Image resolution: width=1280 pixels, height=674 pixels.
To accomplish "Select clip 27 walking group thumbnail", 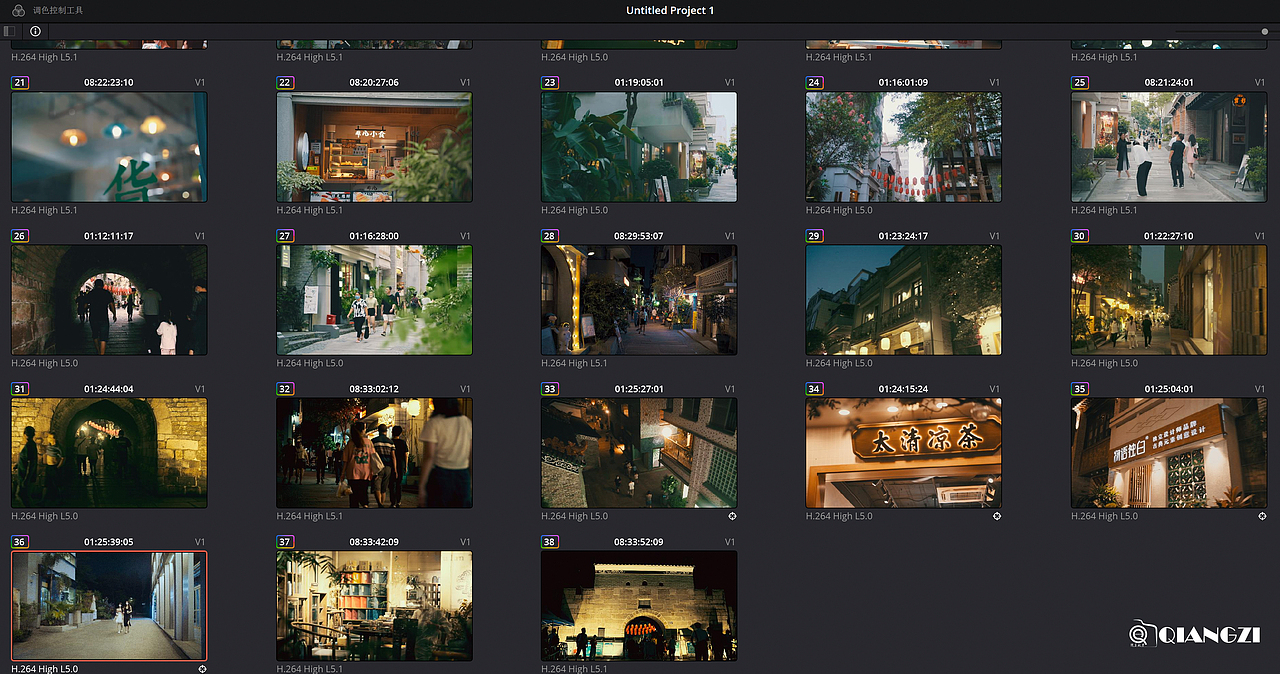I will click(374, 300).
